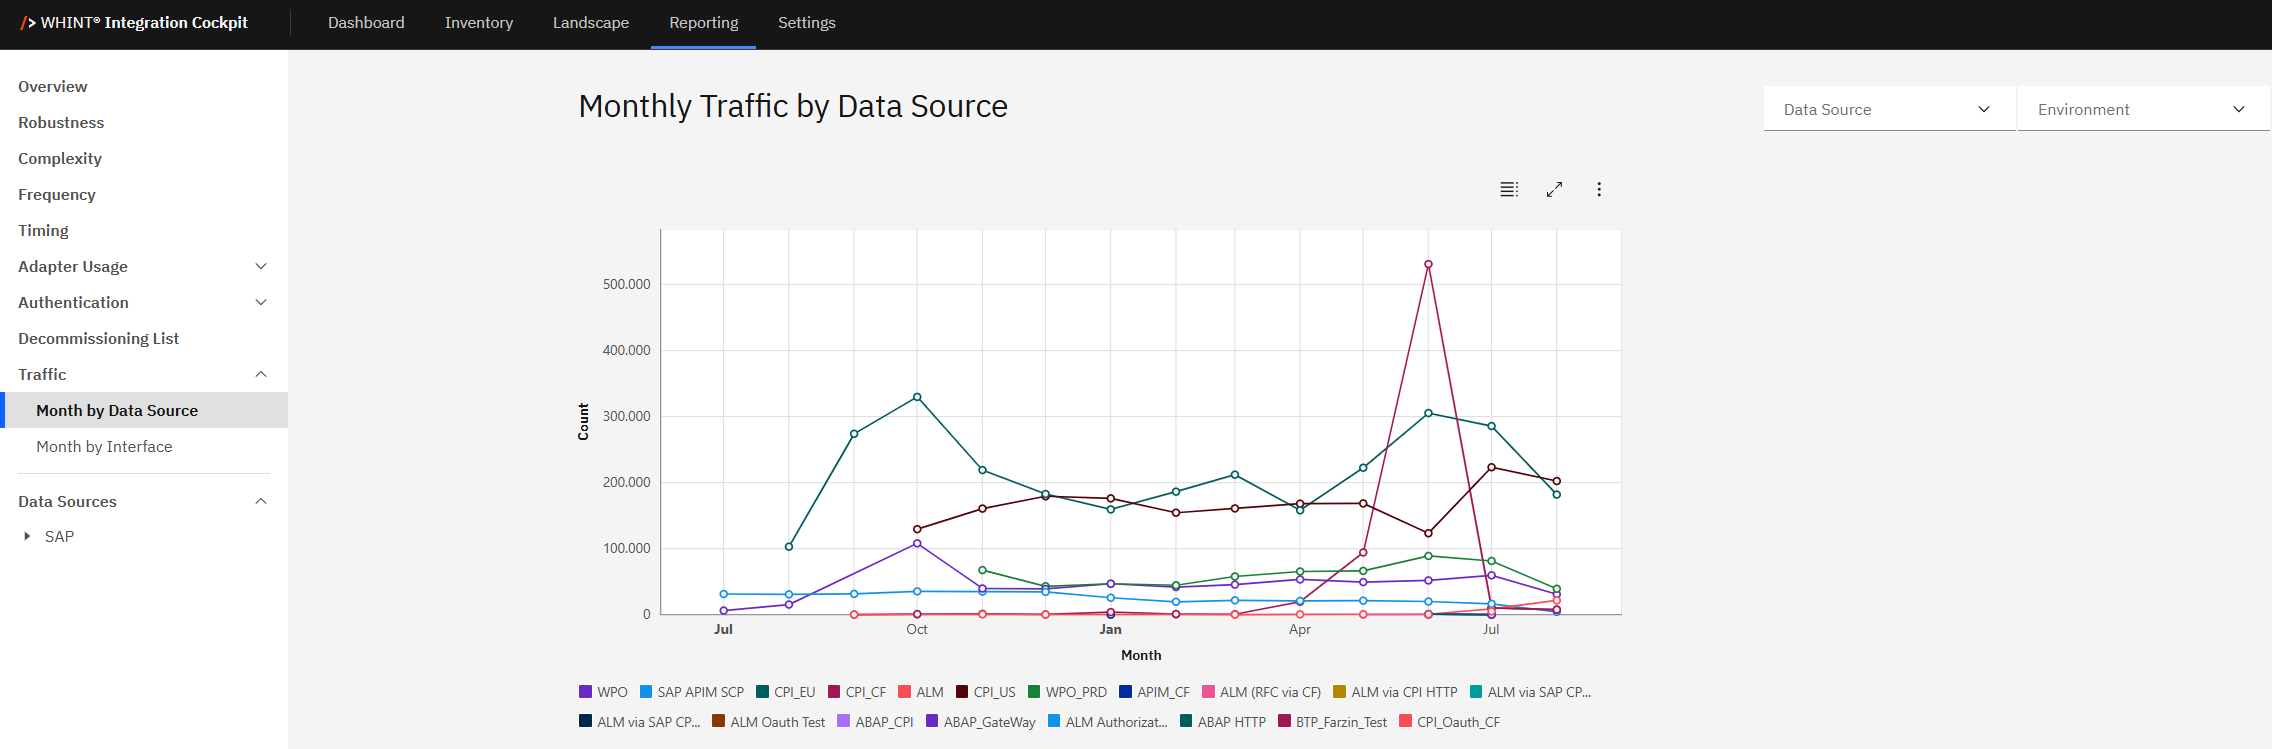Screen dimensions: 2272x749
Task: Hide the WPO series via legend
Action: pyautogui.click(x=603, y=692)
